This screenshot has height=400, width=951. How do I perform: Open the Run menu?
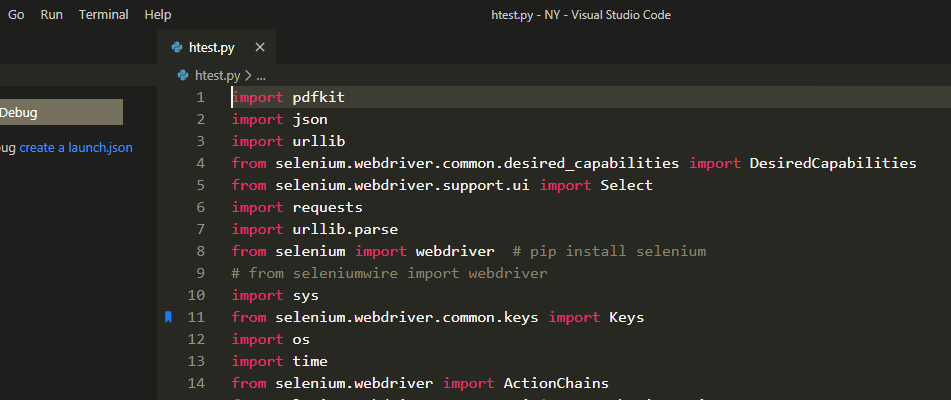tap(52, 15)
